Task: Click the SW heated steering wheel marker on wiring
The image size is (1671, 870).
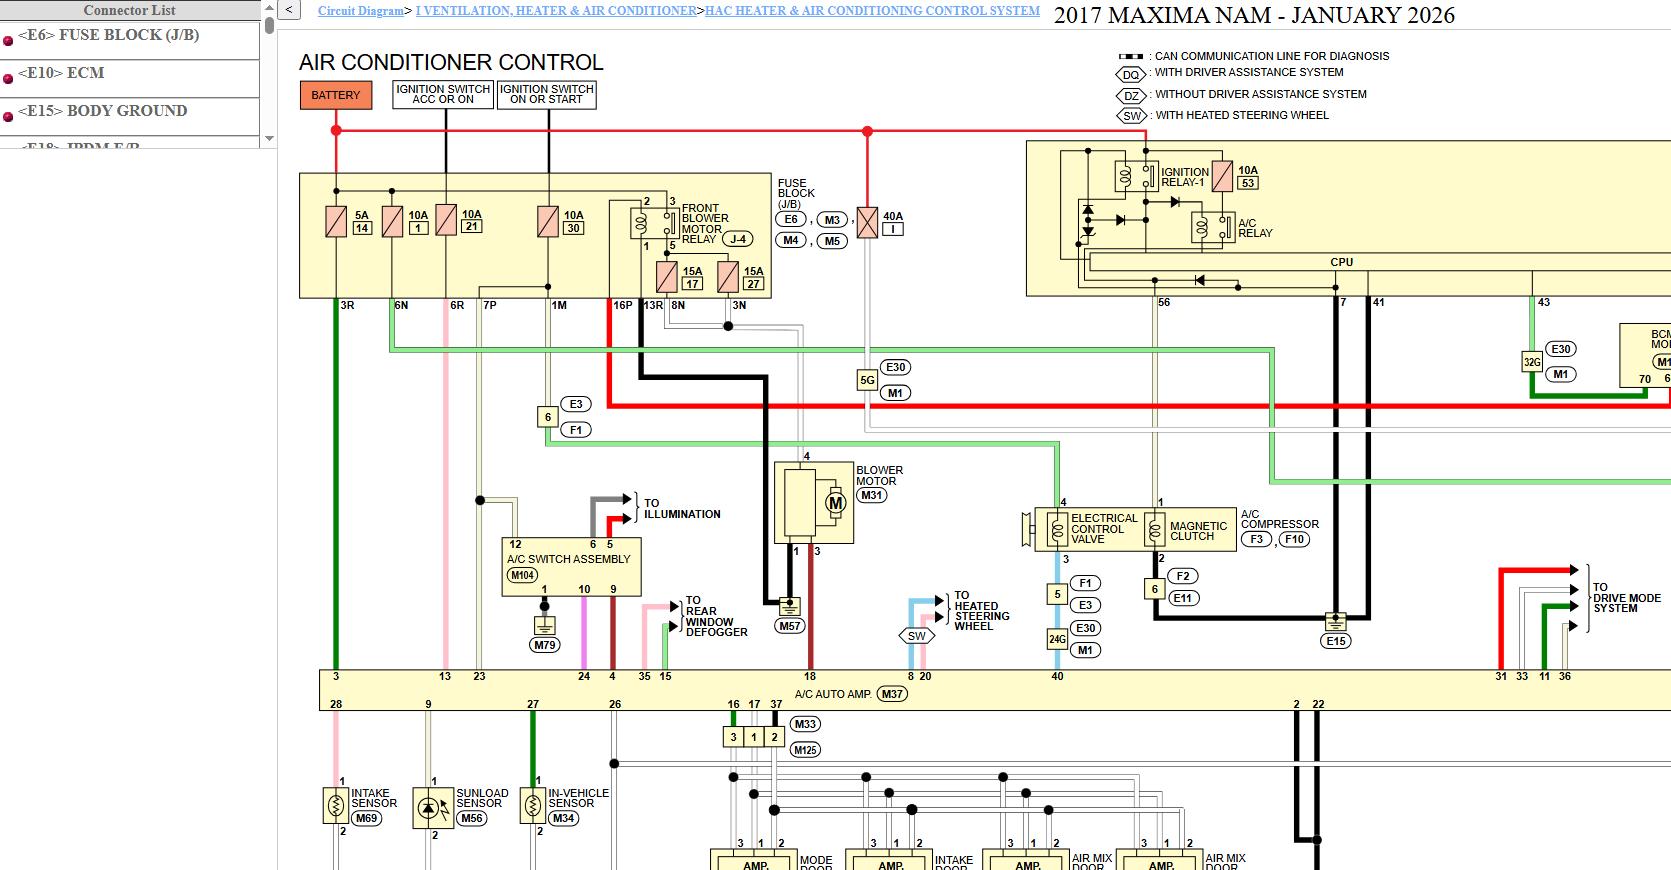Action: point(917,636)
